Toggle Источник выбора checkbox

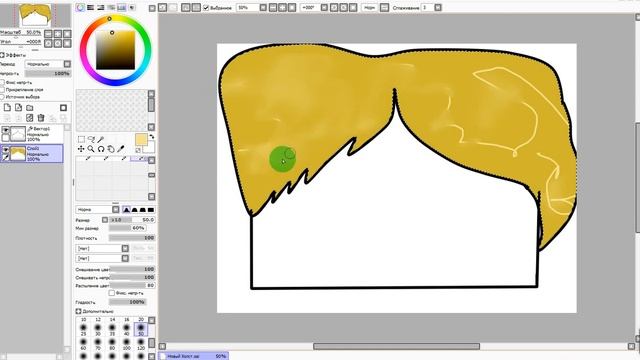click(x=2, y=97)
